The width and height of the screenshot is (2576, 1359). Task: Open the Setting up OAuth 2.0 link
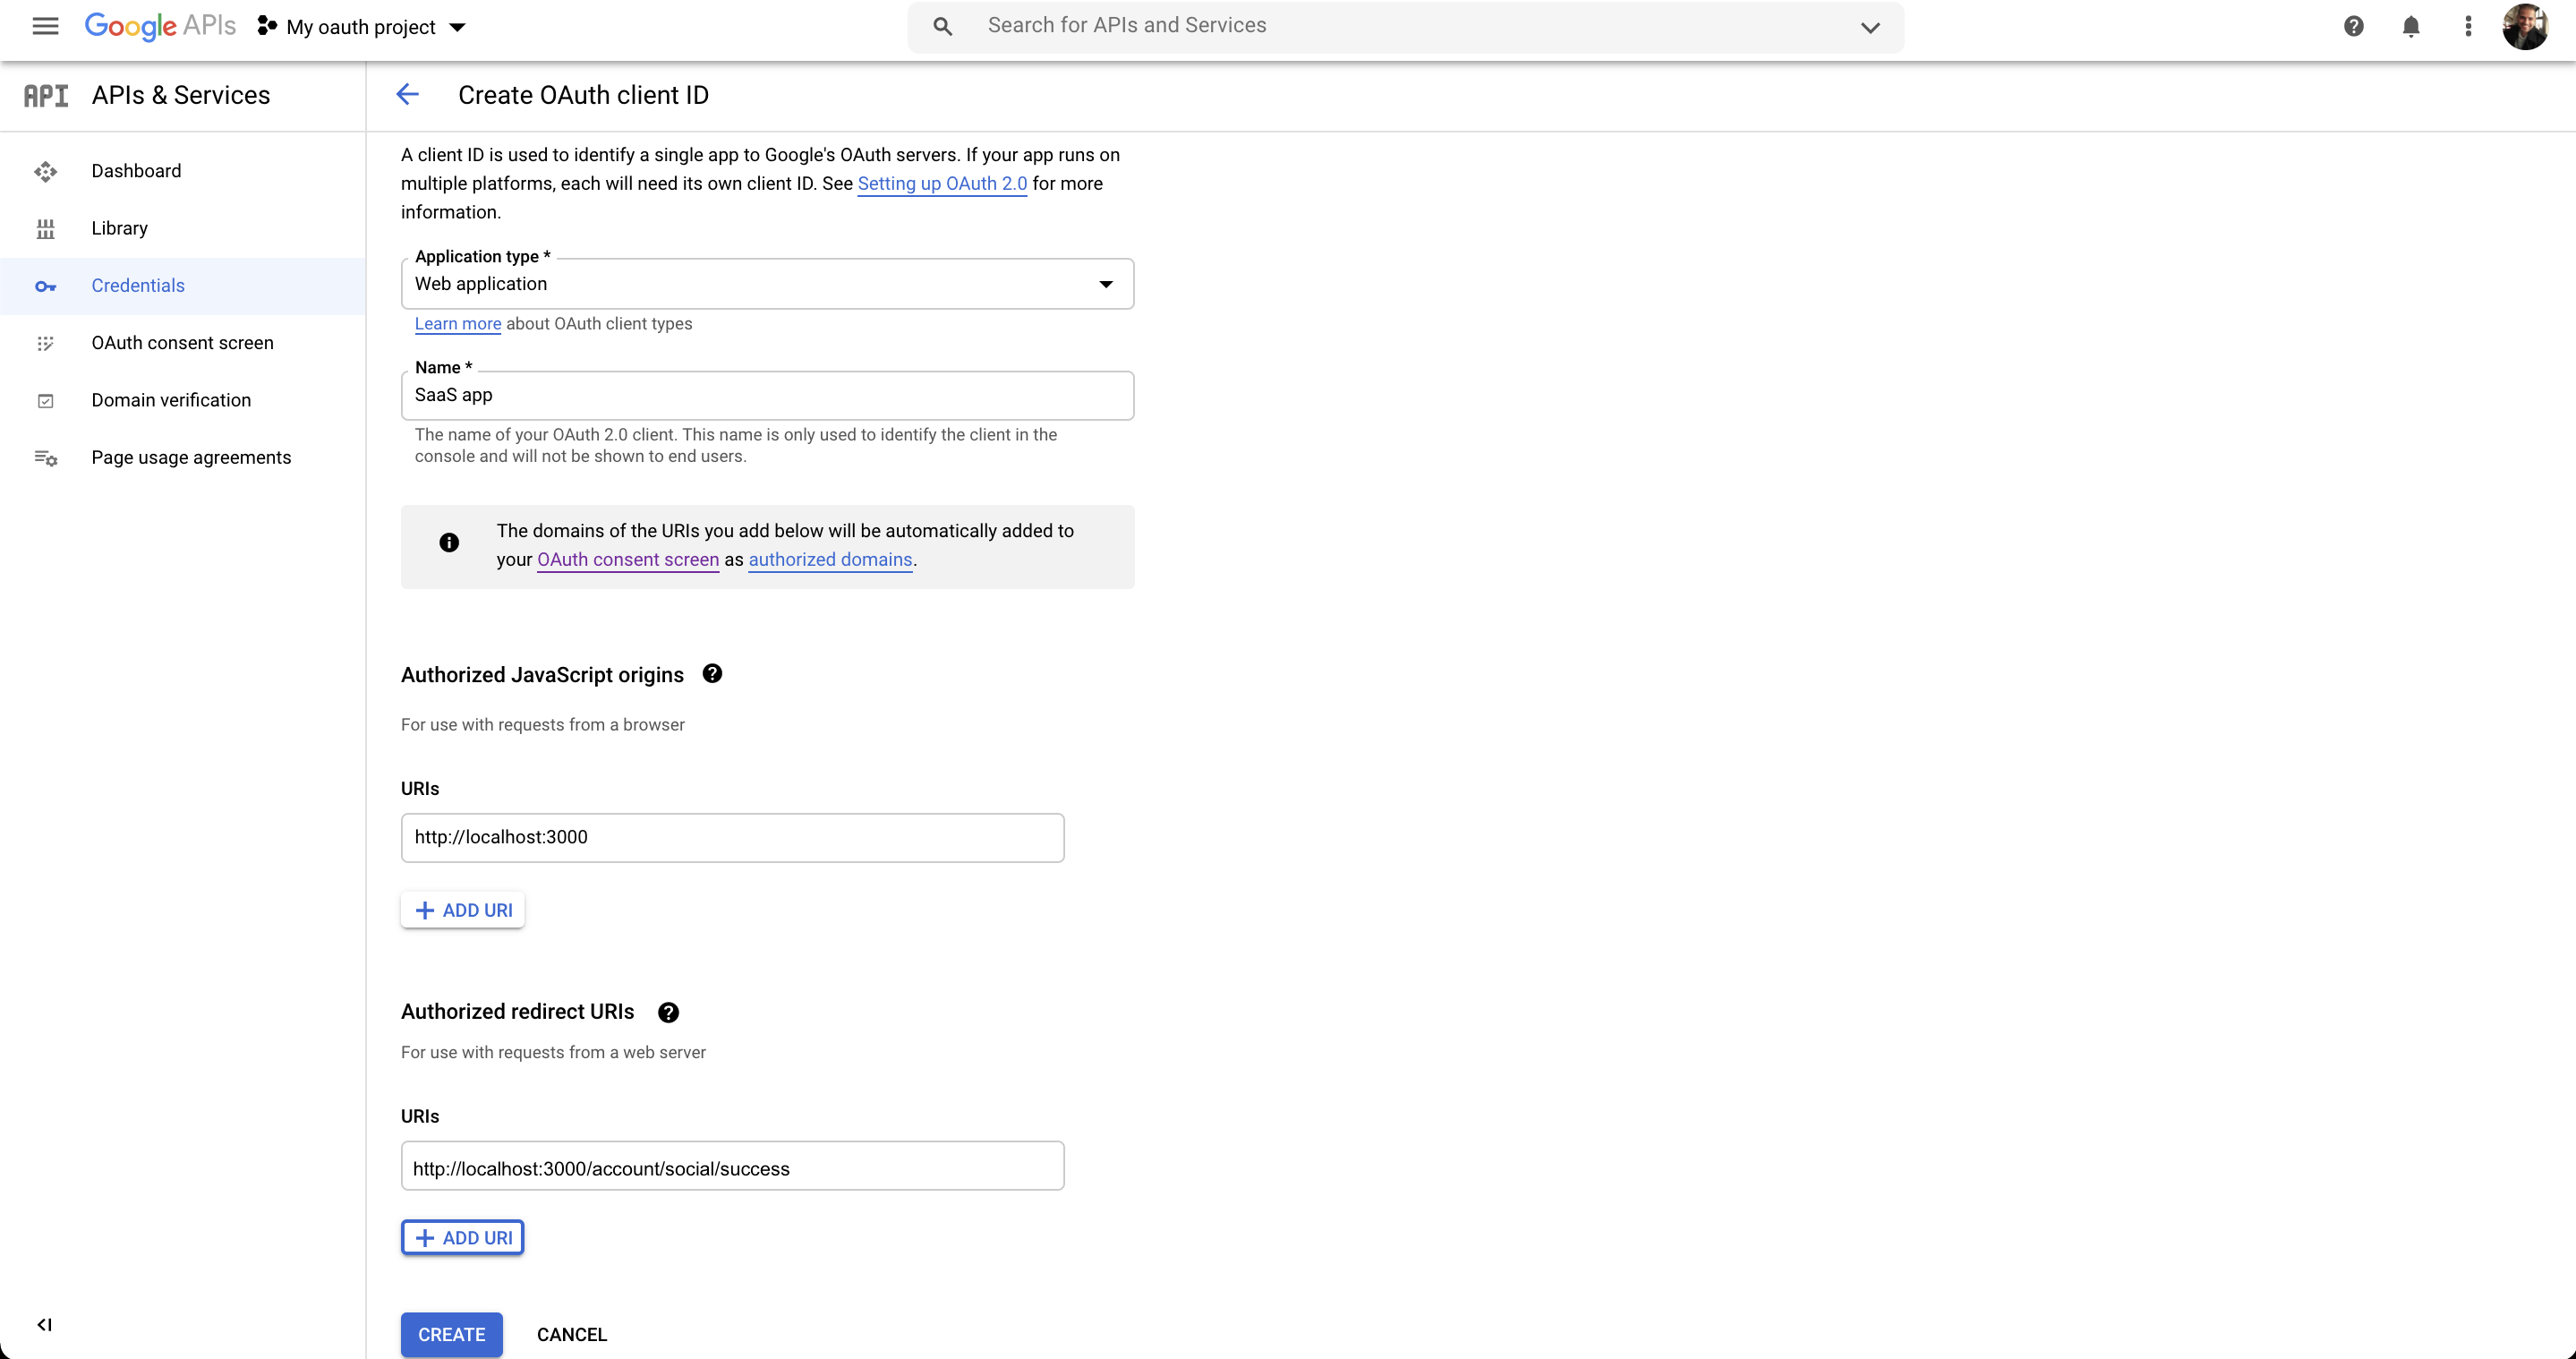[x=942, y=184]
